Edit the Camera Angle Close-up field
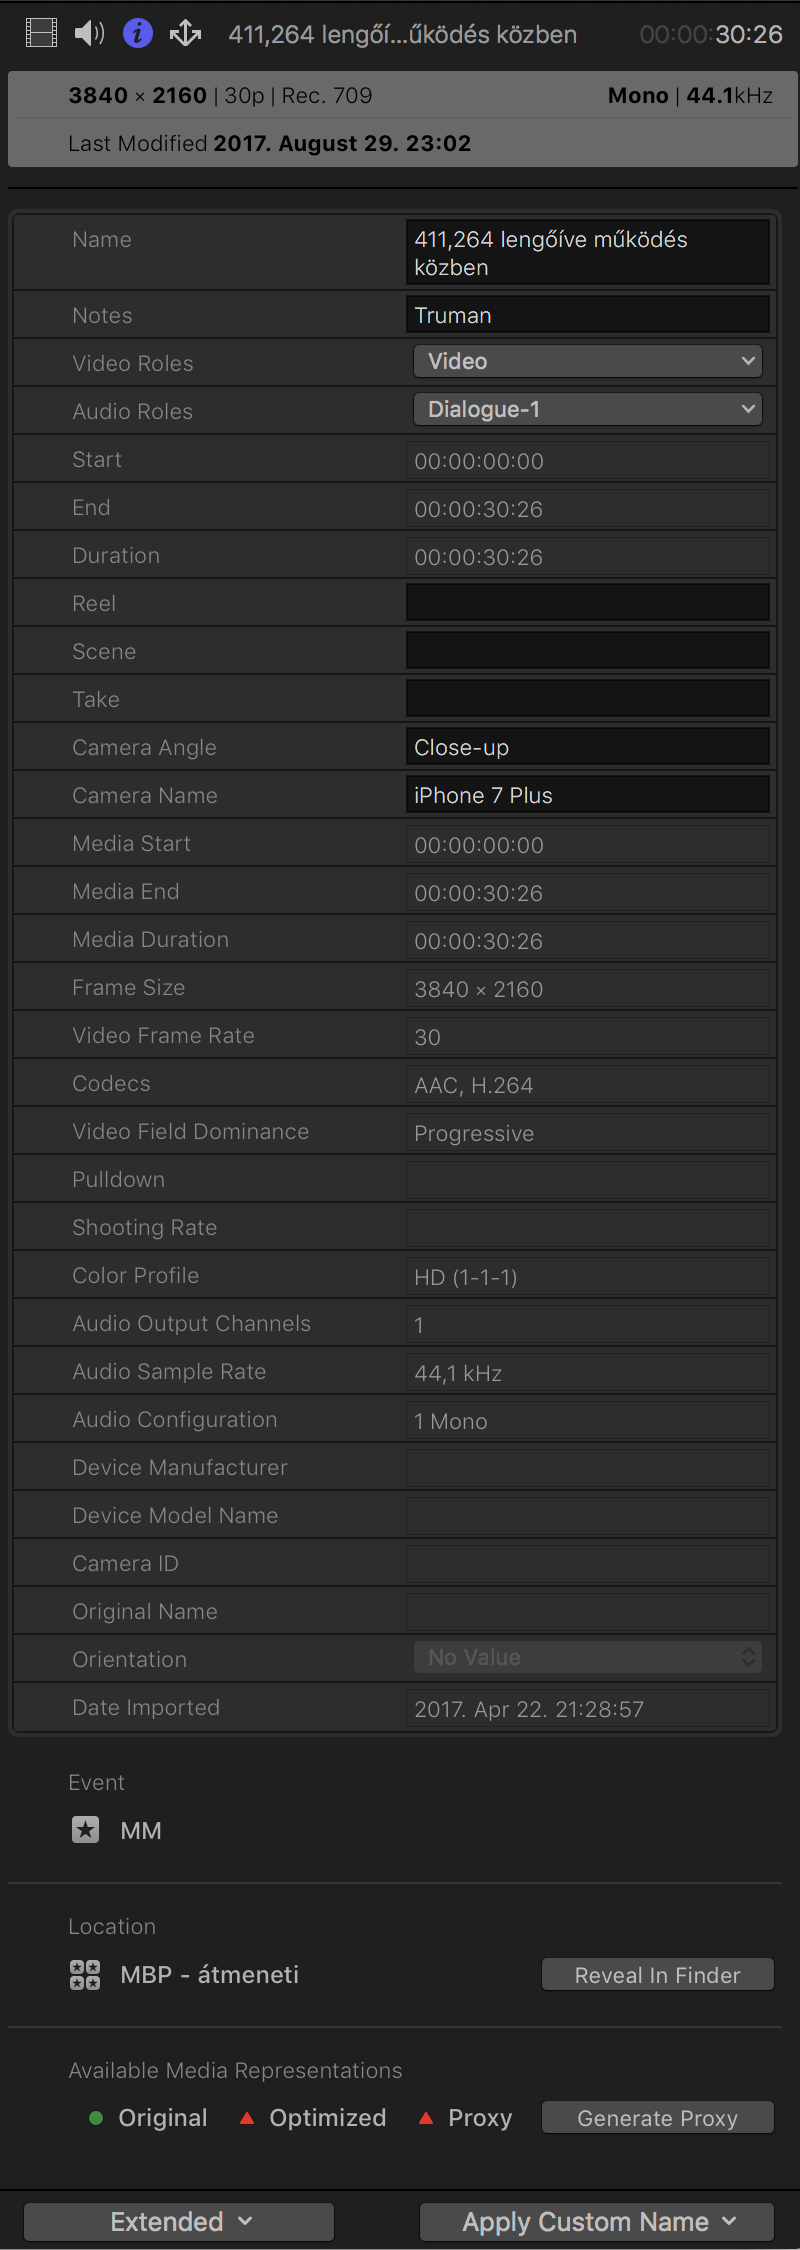 (x=587, y=747)
